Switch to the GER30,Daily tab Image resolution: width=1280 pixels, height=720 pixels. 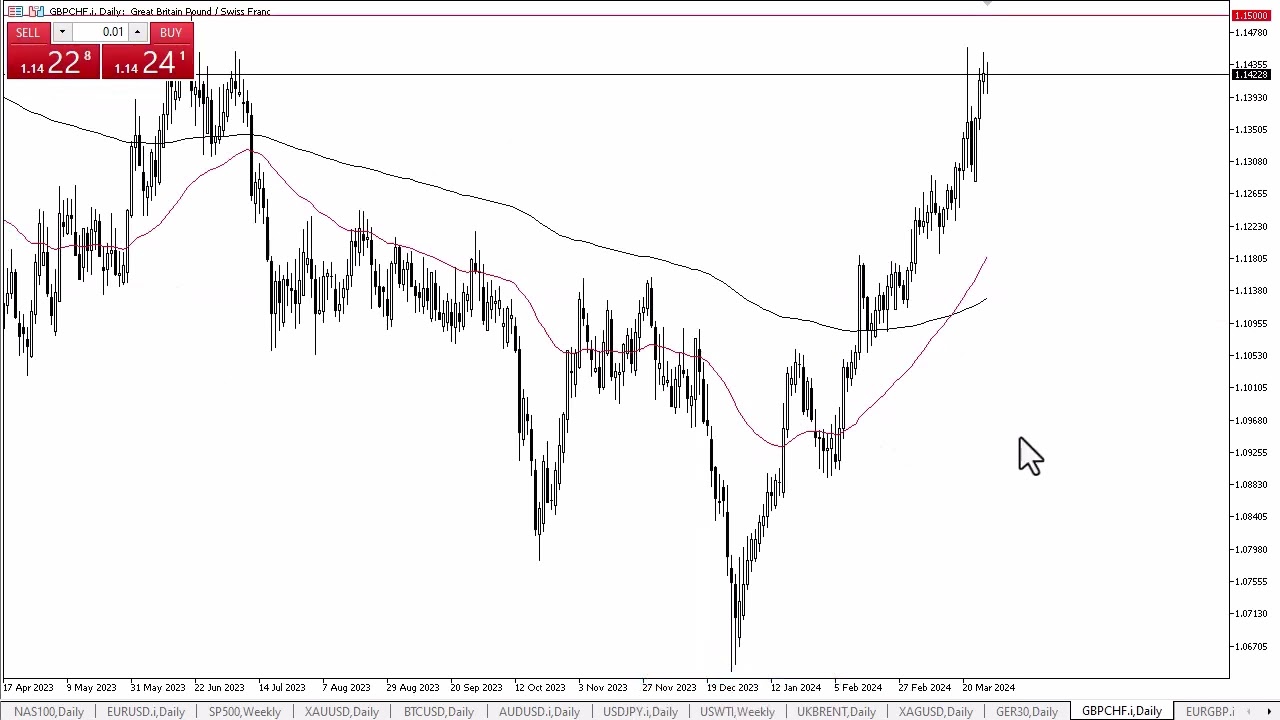click(1026, 711)
